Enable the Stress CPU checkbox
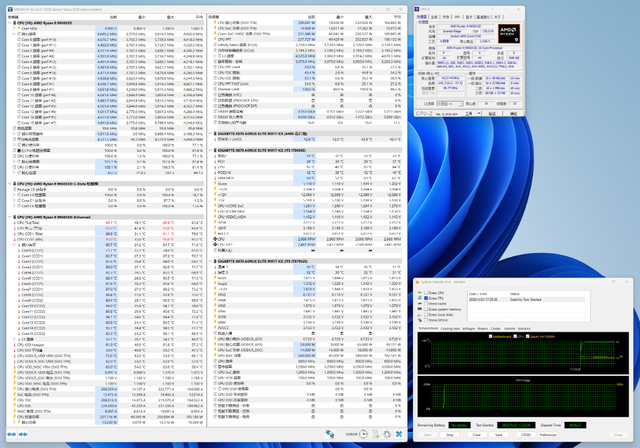The height and width of the screenshot is (448, 640). point(426,293)
